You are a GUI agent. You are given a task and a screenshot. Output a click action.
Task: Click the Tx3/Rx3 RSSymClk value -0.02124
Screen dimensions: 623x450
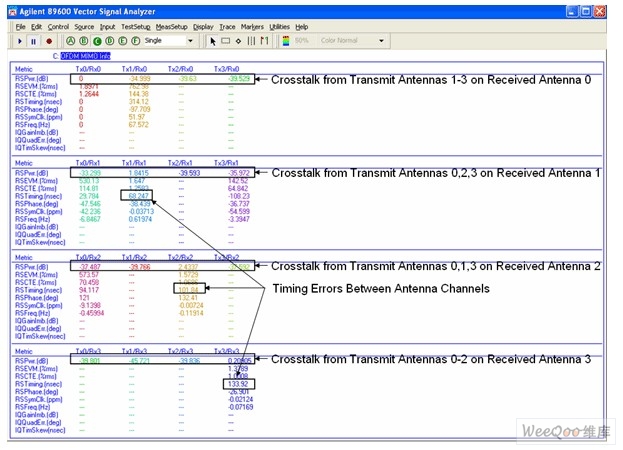[x=240, y=400]
